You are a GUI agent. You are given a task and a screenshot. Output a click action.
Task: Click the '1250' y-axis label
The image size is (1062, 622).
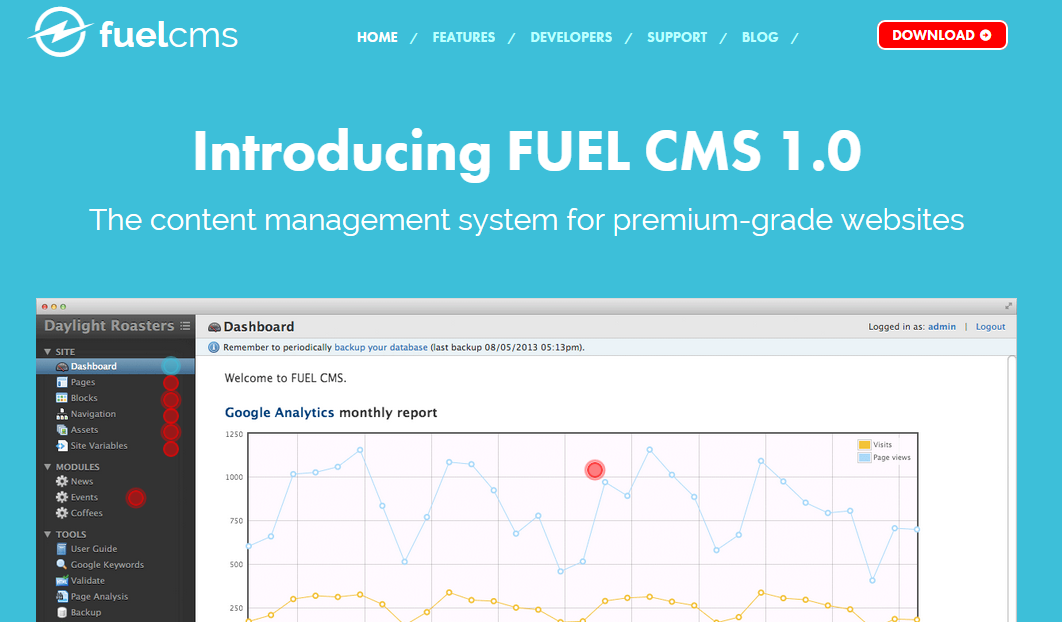(234, 434)
